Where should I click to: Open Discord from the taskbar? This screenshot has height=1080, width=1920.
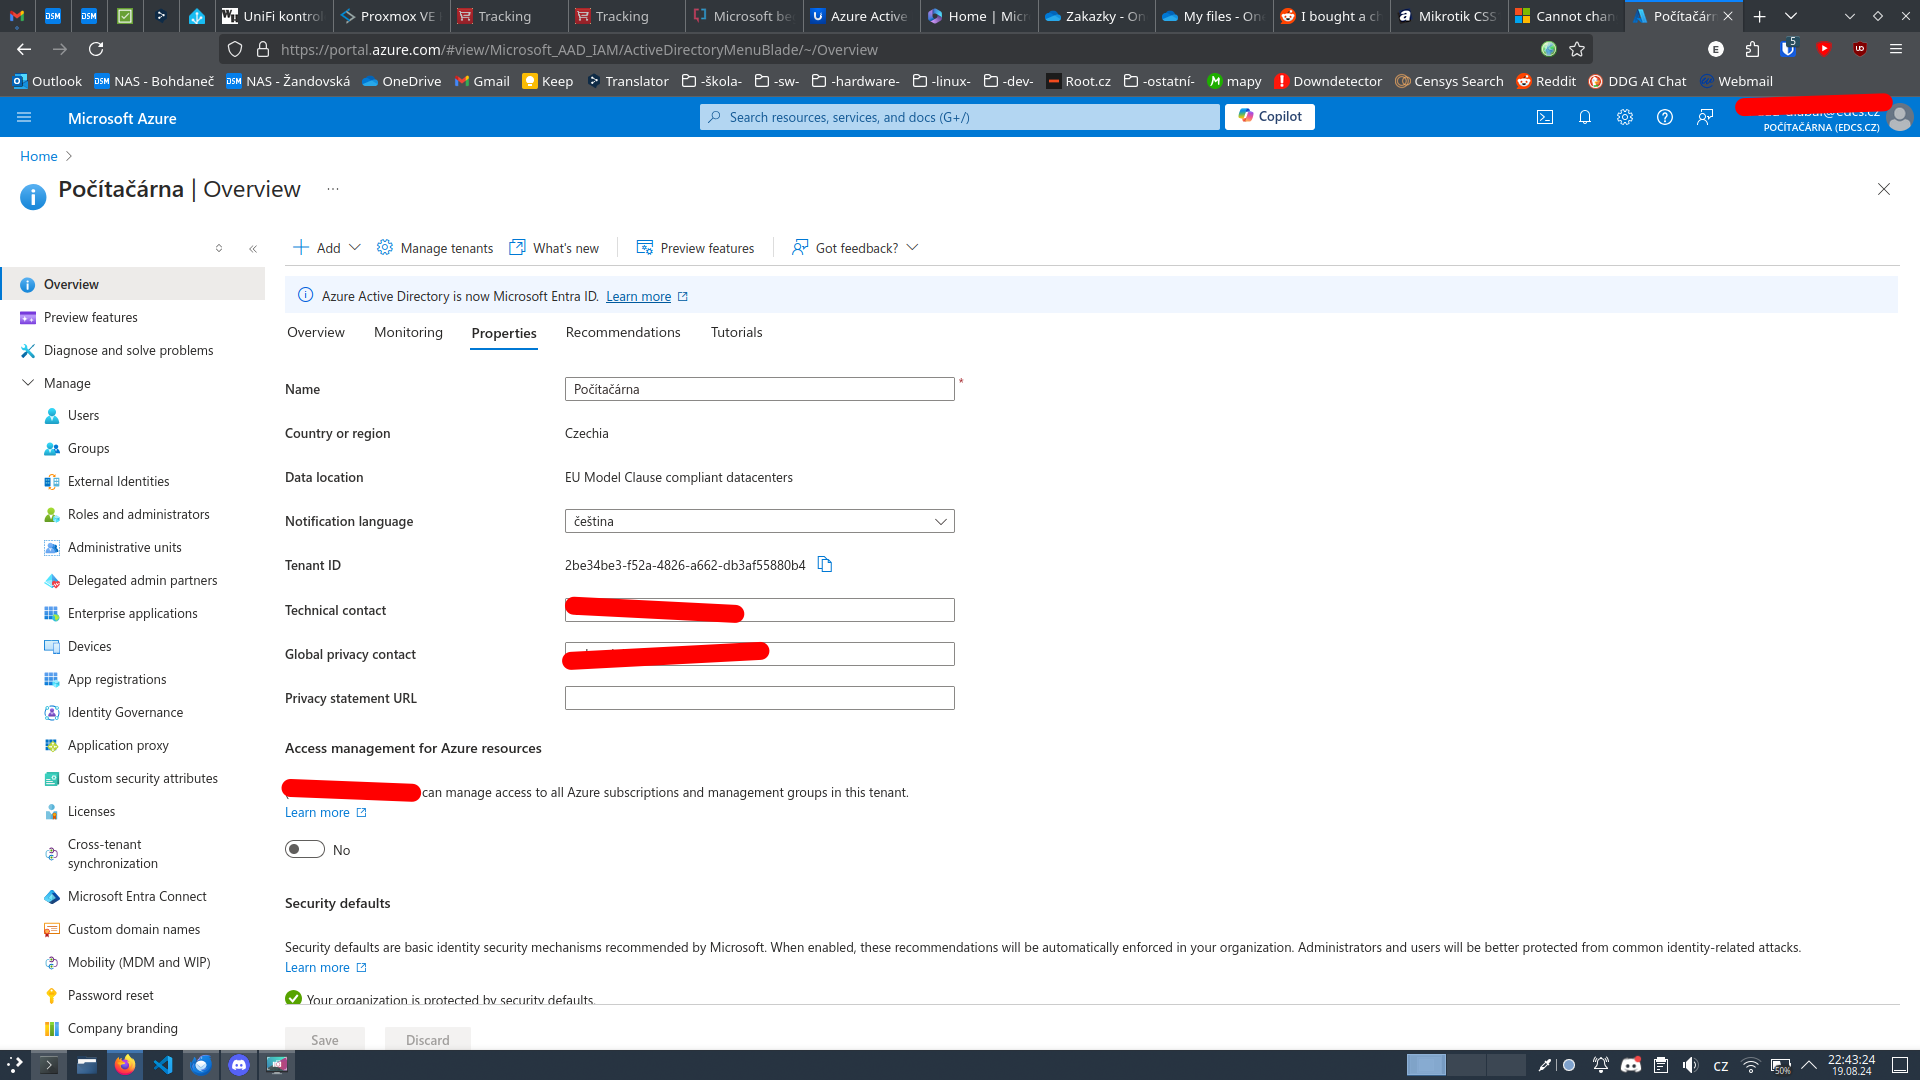coord(239,1065)
